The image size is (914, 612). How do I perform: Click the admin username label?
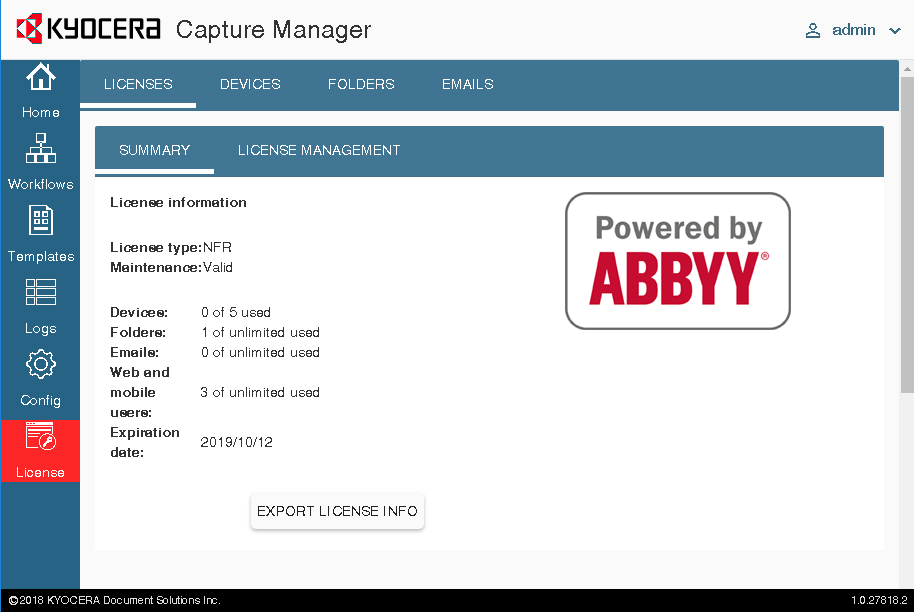pos(853,30)
